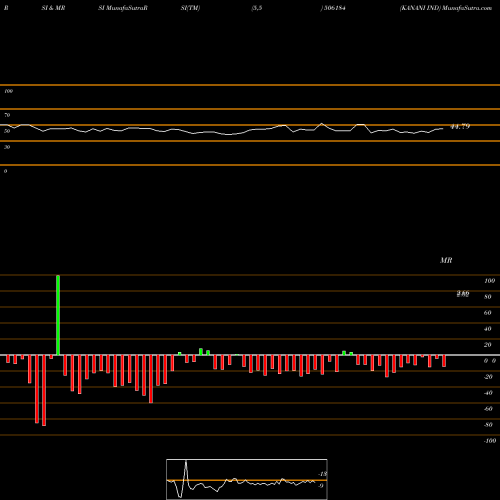Click the KANANI IND MunafaSutra.com title text
The image size is (500, 500).
pyautogui.click(x=446, y=8)
